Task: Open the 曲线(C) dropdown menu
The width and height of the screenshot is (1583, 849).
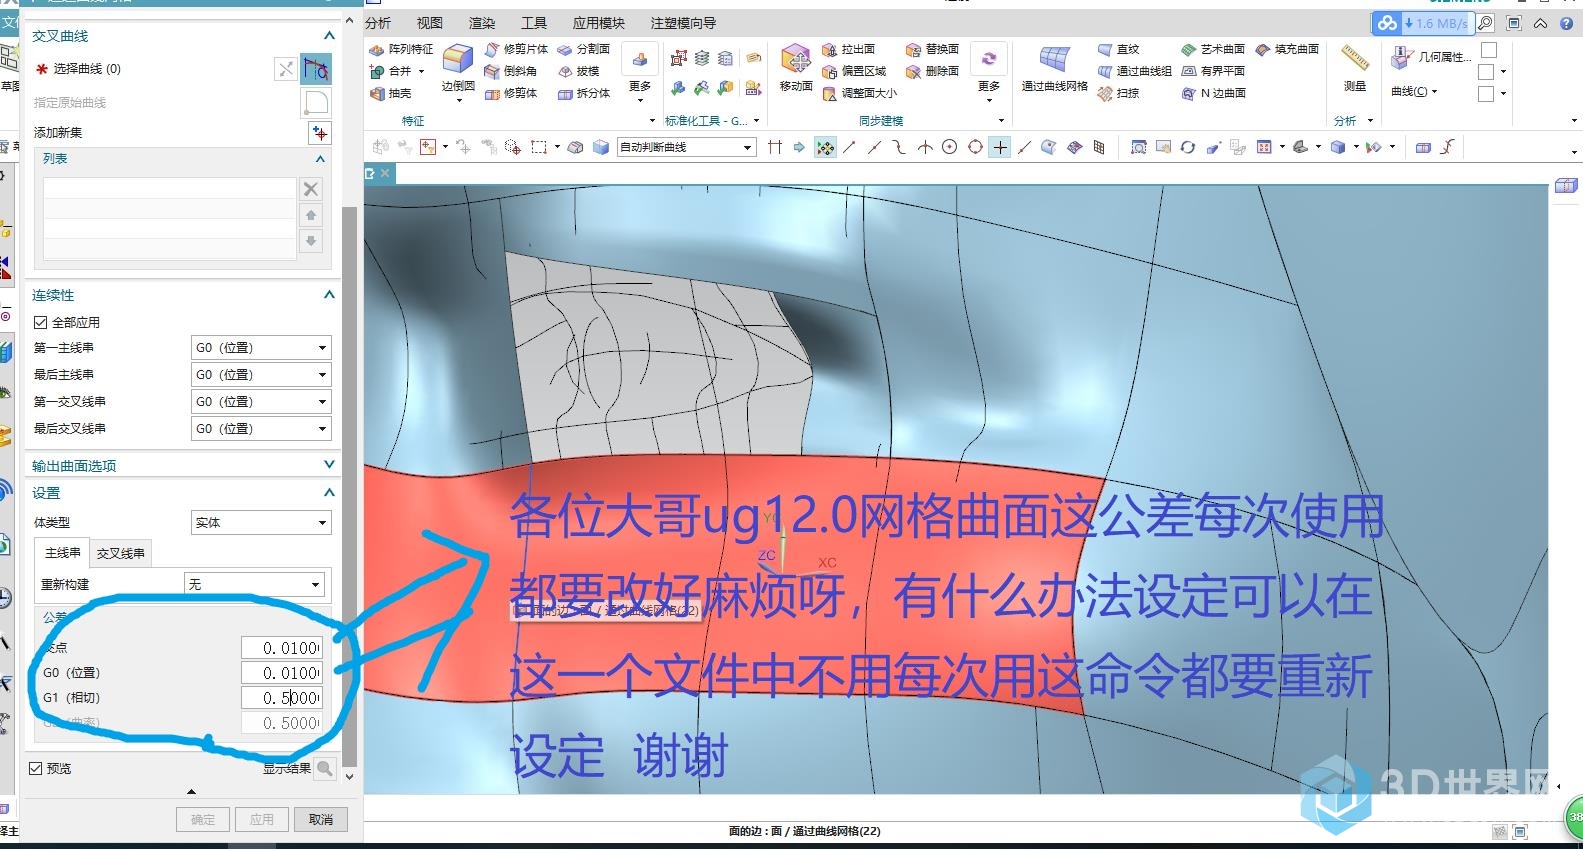Action: pos(1414,92)
